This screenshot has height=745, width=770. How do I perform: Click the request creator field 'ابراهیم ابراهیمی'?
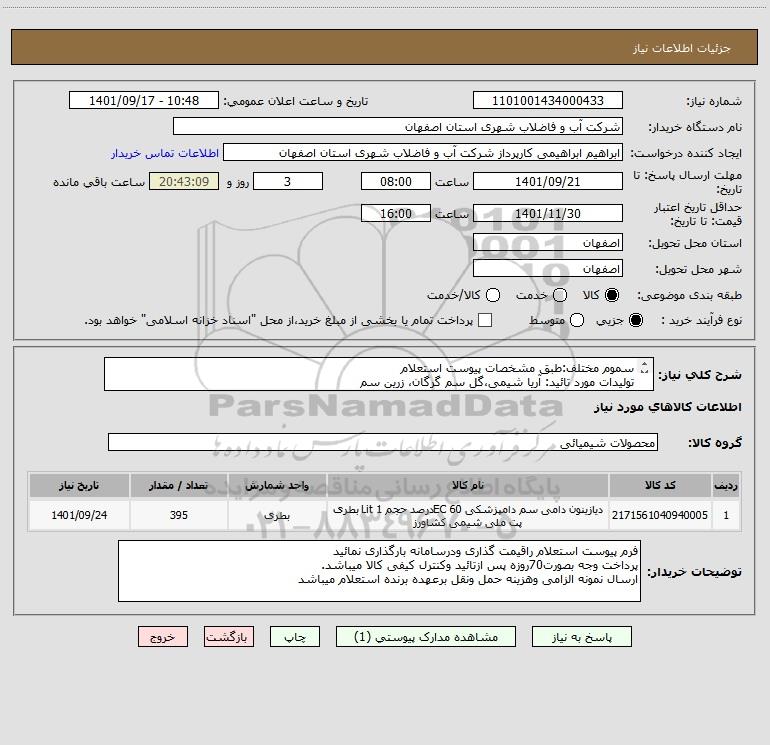(x=423, y=153)
